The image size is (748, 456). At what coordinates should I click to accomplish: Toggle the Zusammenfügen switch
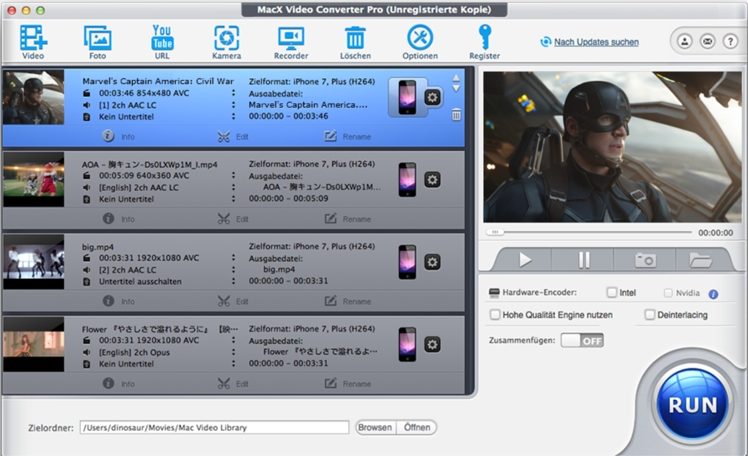pyautogui.click(x=581, y=340)
